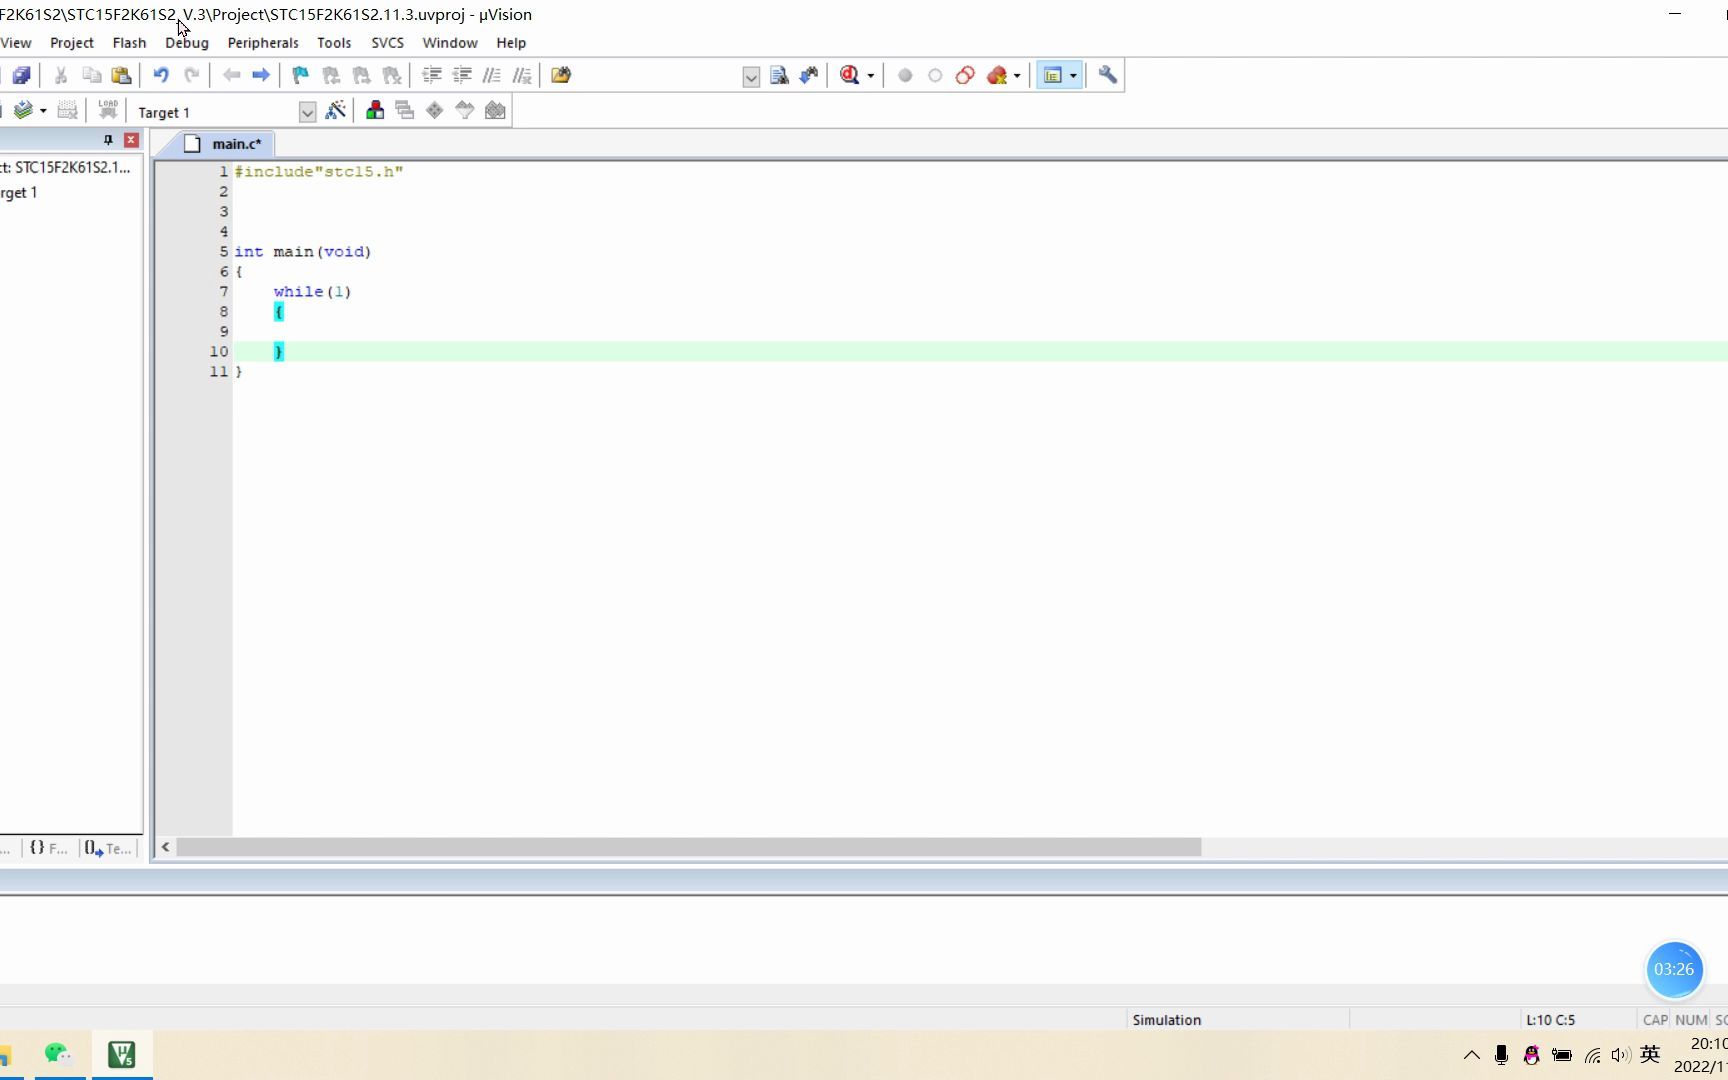Toggle the project window layout button

point(1052,75)
